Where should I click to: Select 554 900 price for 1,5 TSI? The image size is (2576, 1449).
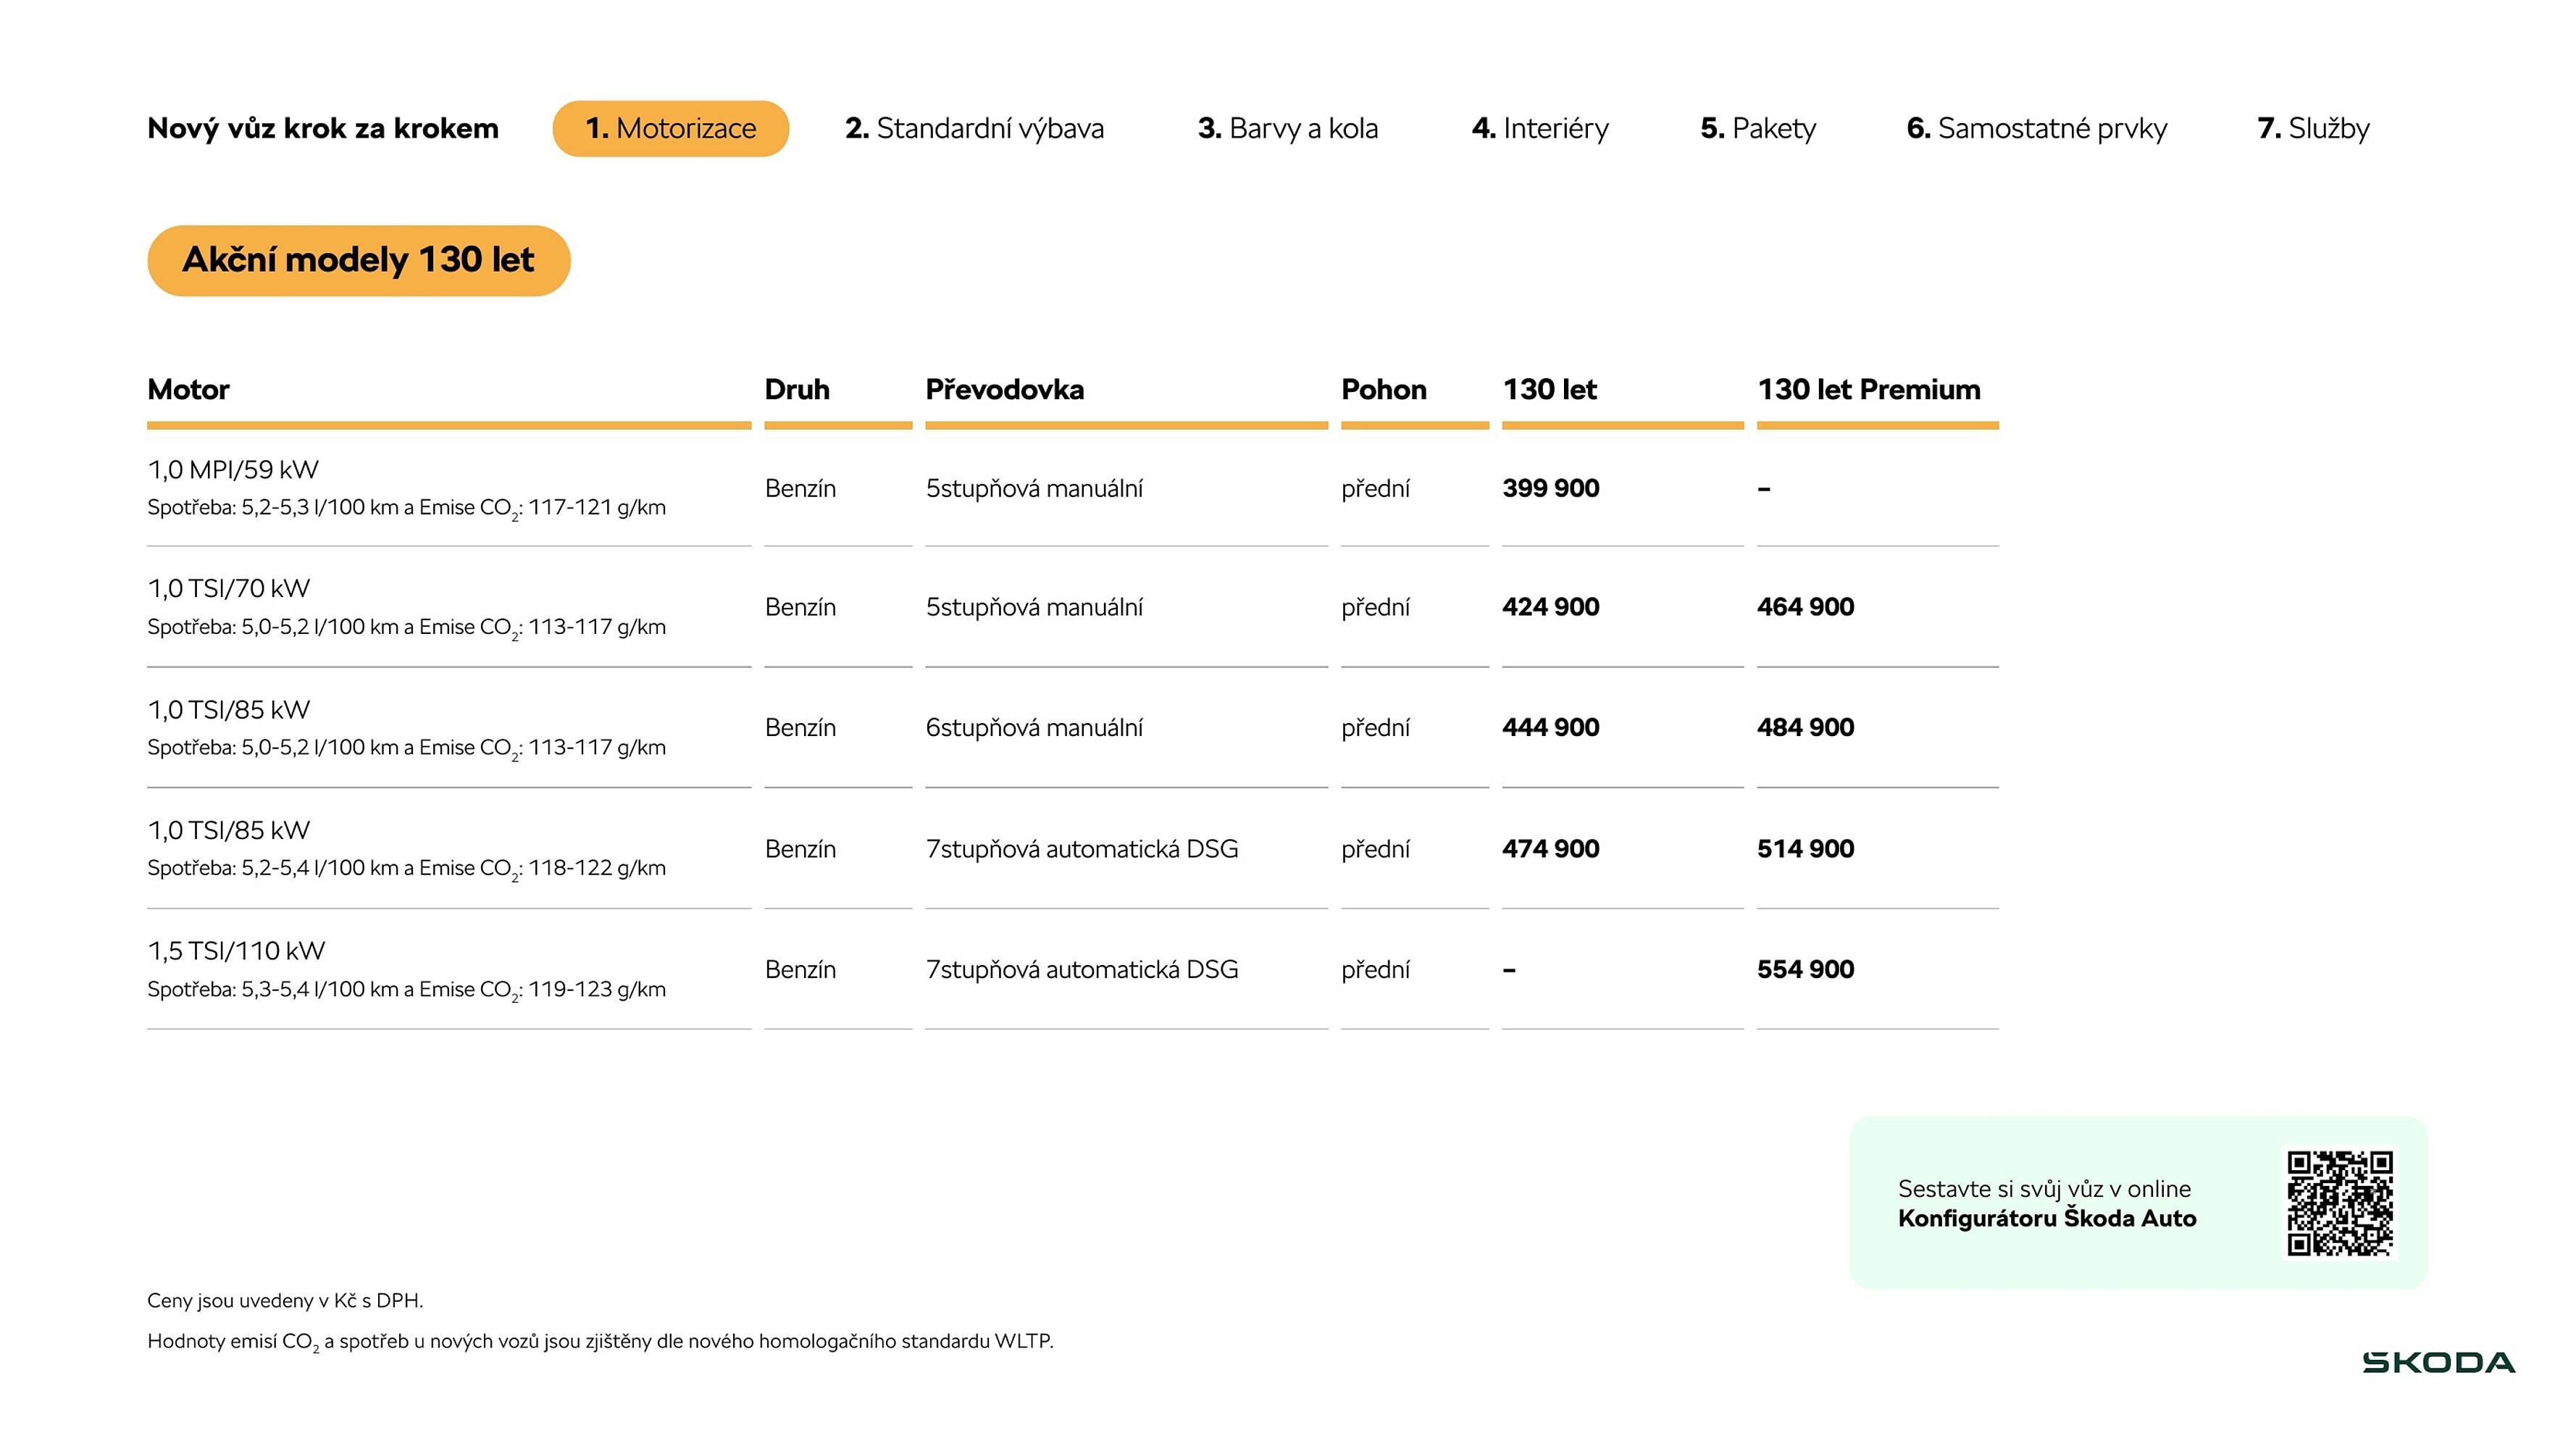(x=1805, y=969)
